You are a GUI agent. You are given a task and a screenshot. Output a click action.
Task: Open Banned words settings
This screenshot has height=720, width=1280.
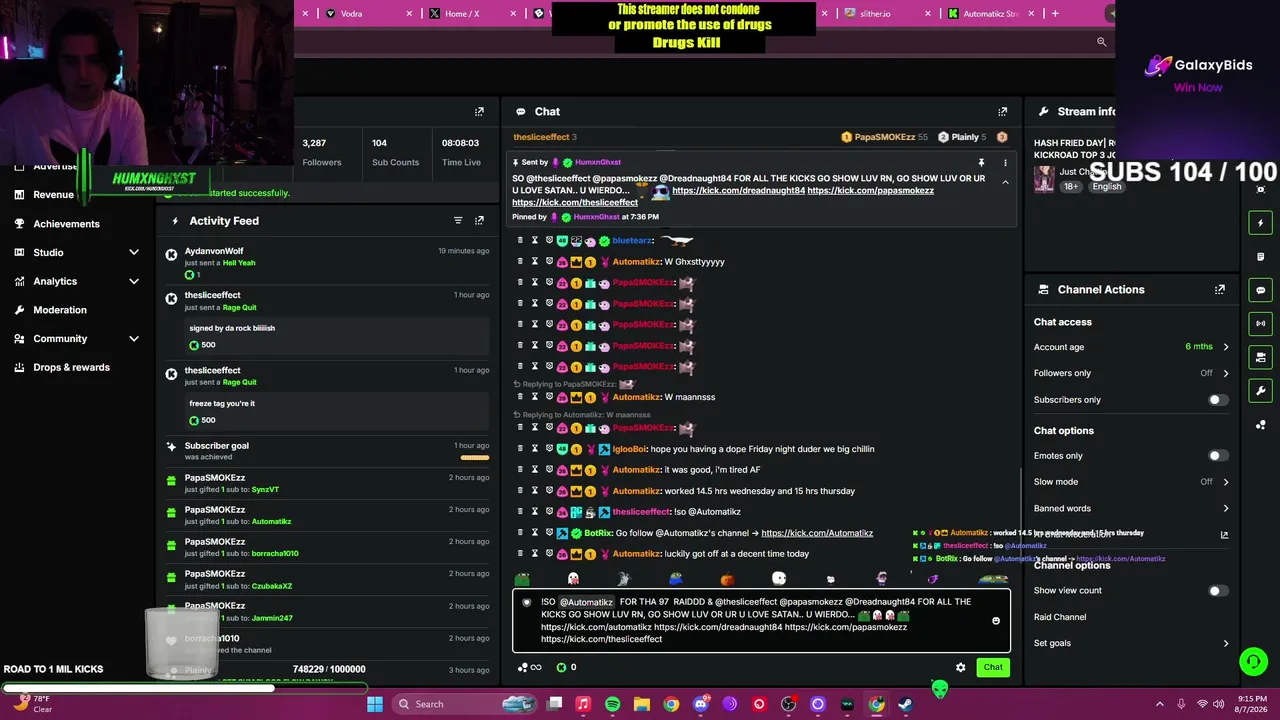pos(1131,508)
